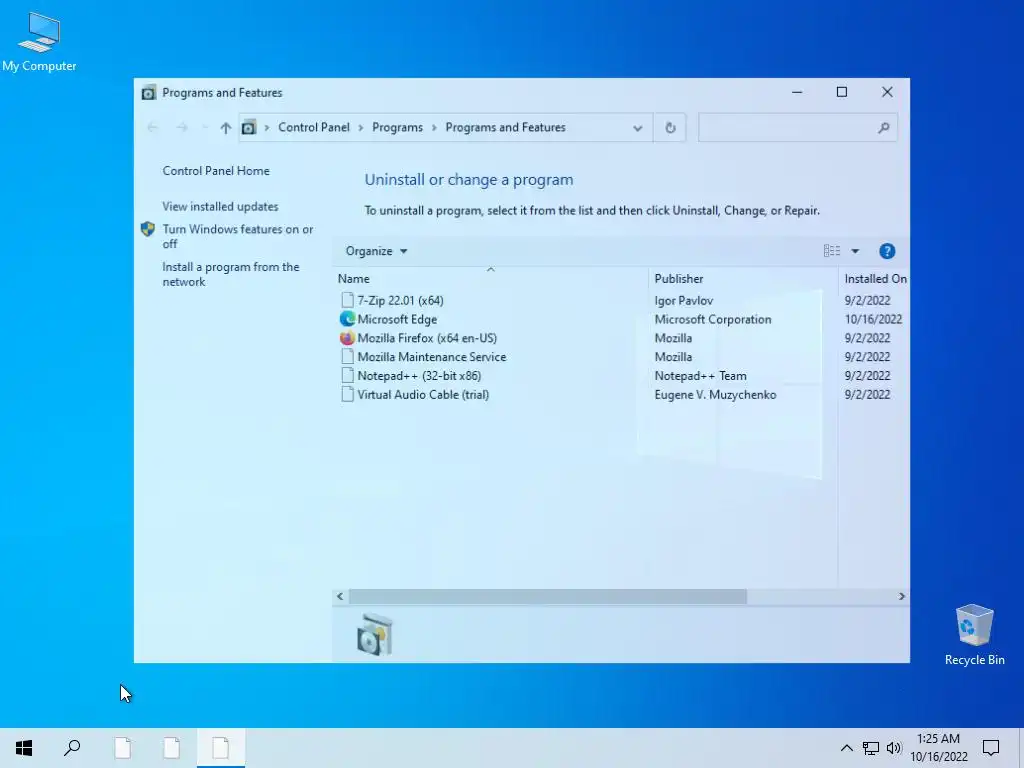Click the Mozilla Maintenance Service file icon
The height and width of the screenshot is (768, 1024).
tap(347, 357)
